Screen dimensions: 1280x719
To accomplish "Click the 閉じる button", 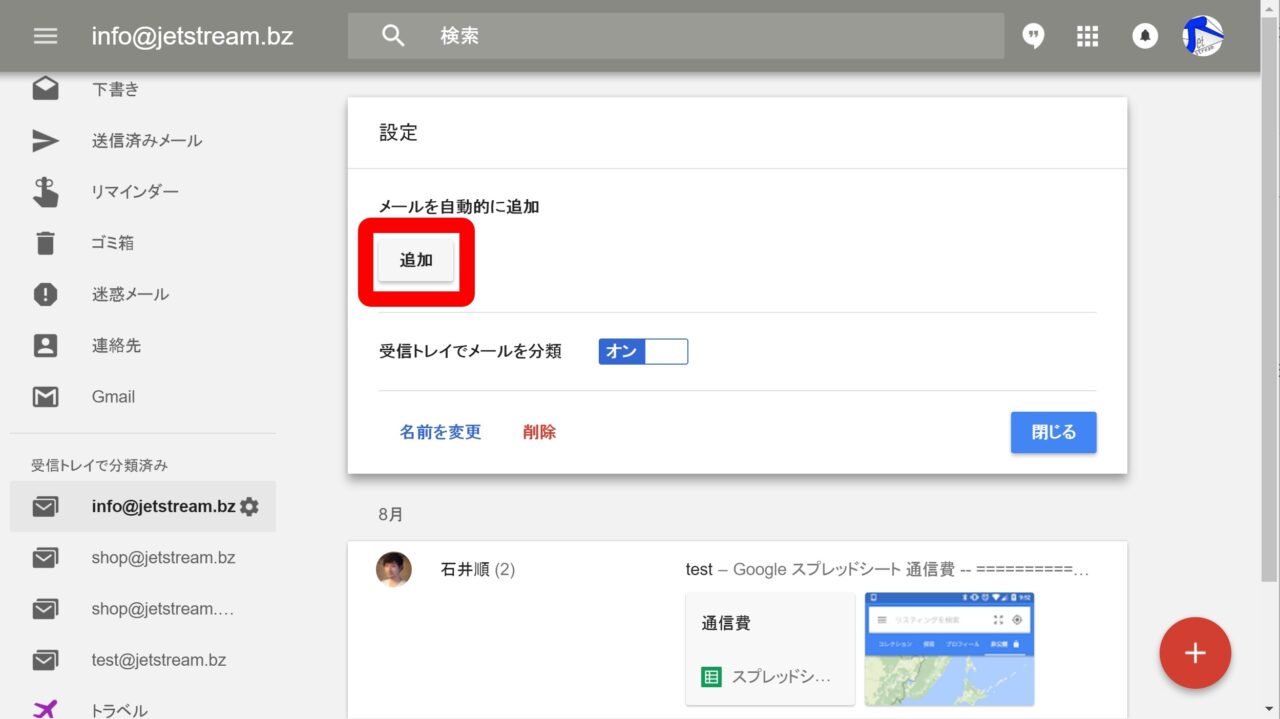I will 1053,432.
